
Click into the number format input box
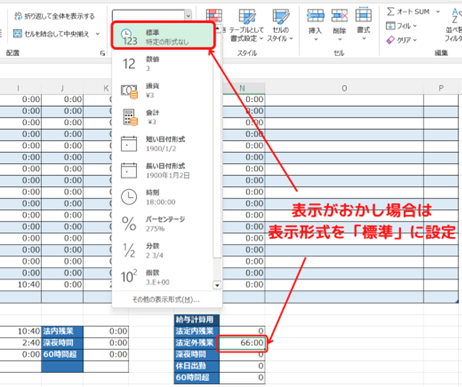(149, 15)
